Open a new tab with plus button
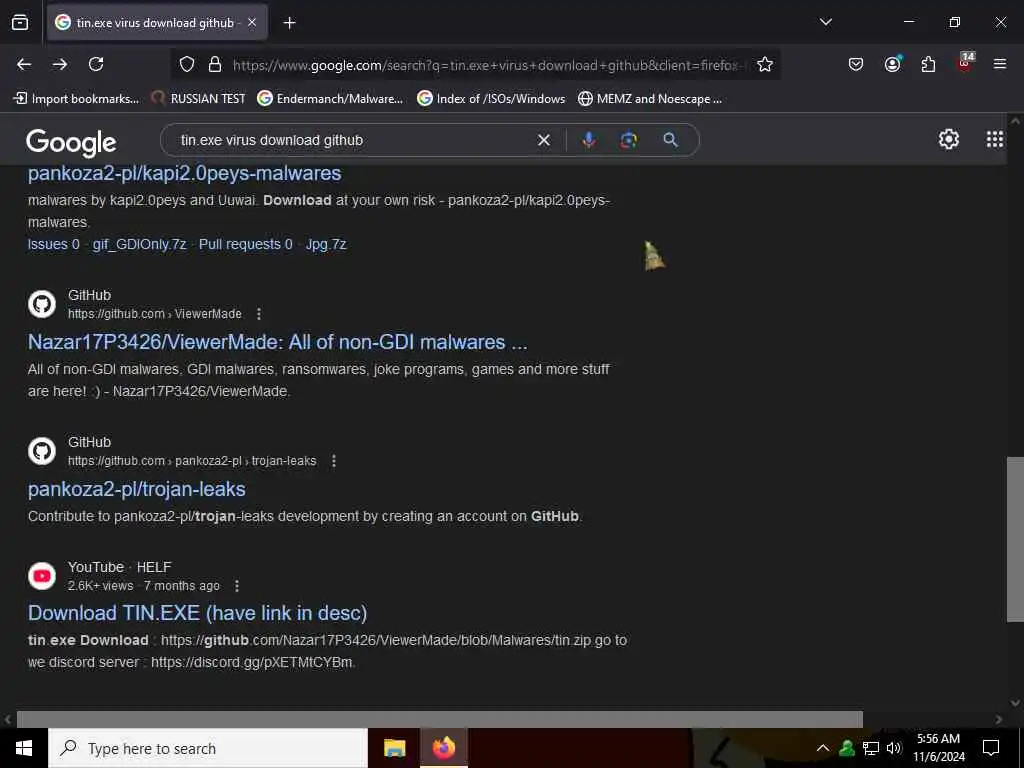1024x768 pixels. point(289,23)
